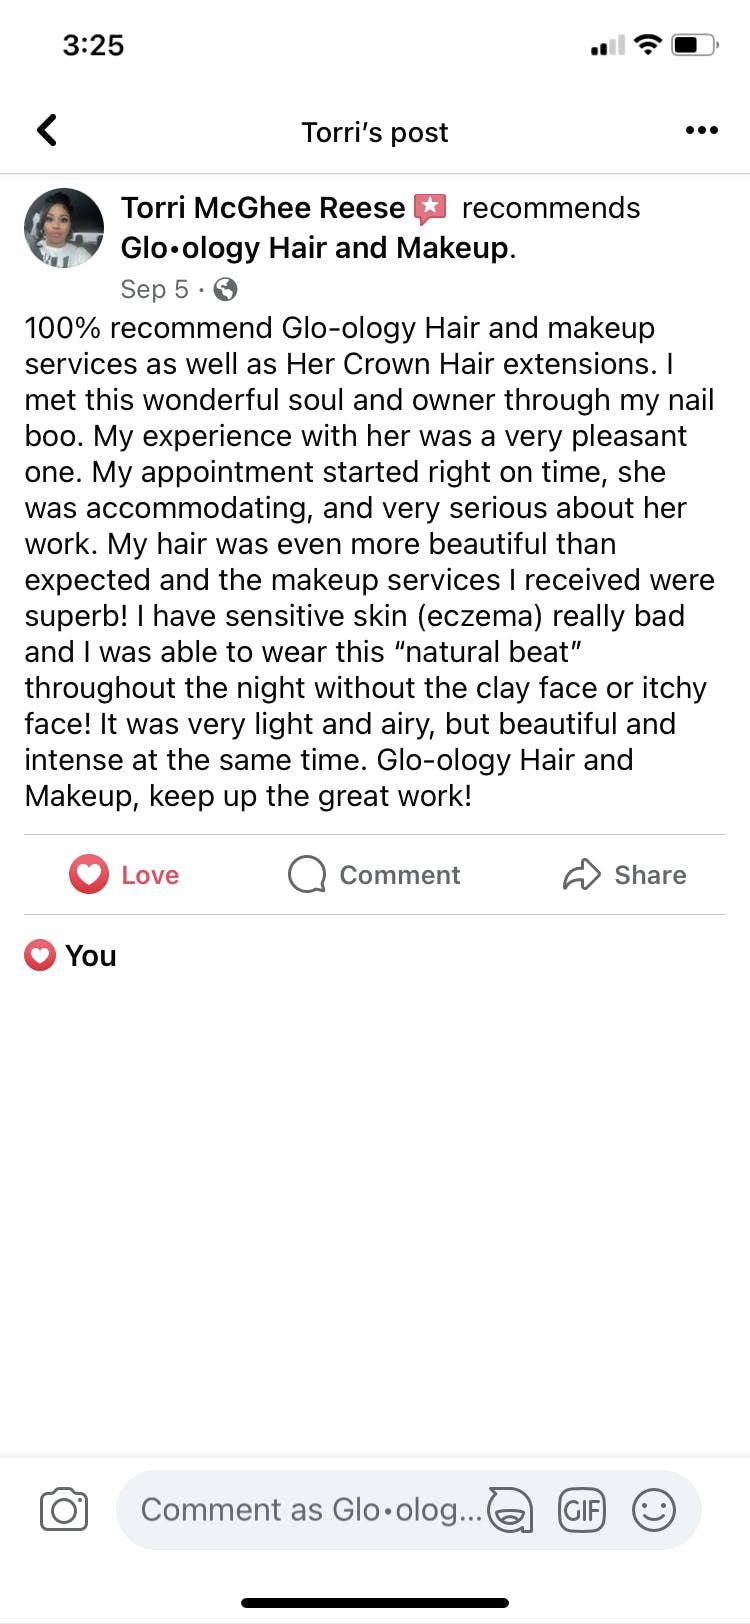Go back using the left chevron
750x1624 pixels.
pos(47,130)
